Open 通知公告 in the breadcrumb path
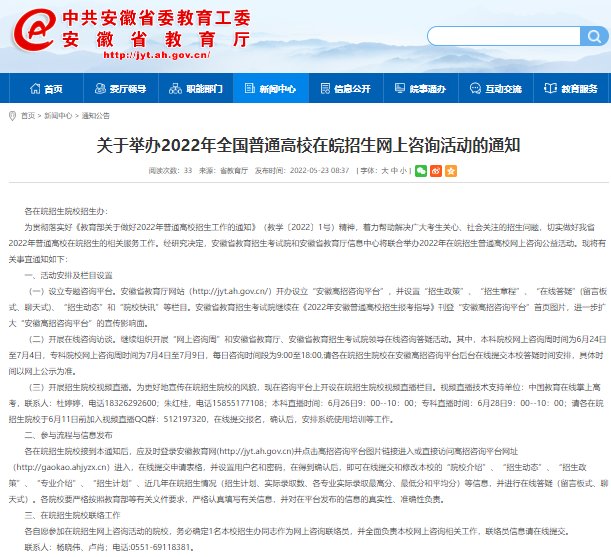The image size is (611, 557). point(96,115)
